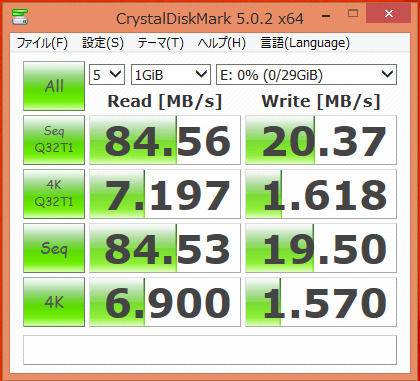
Task: Select the Seq write value 19.50
Action: [x=321, y=248]
